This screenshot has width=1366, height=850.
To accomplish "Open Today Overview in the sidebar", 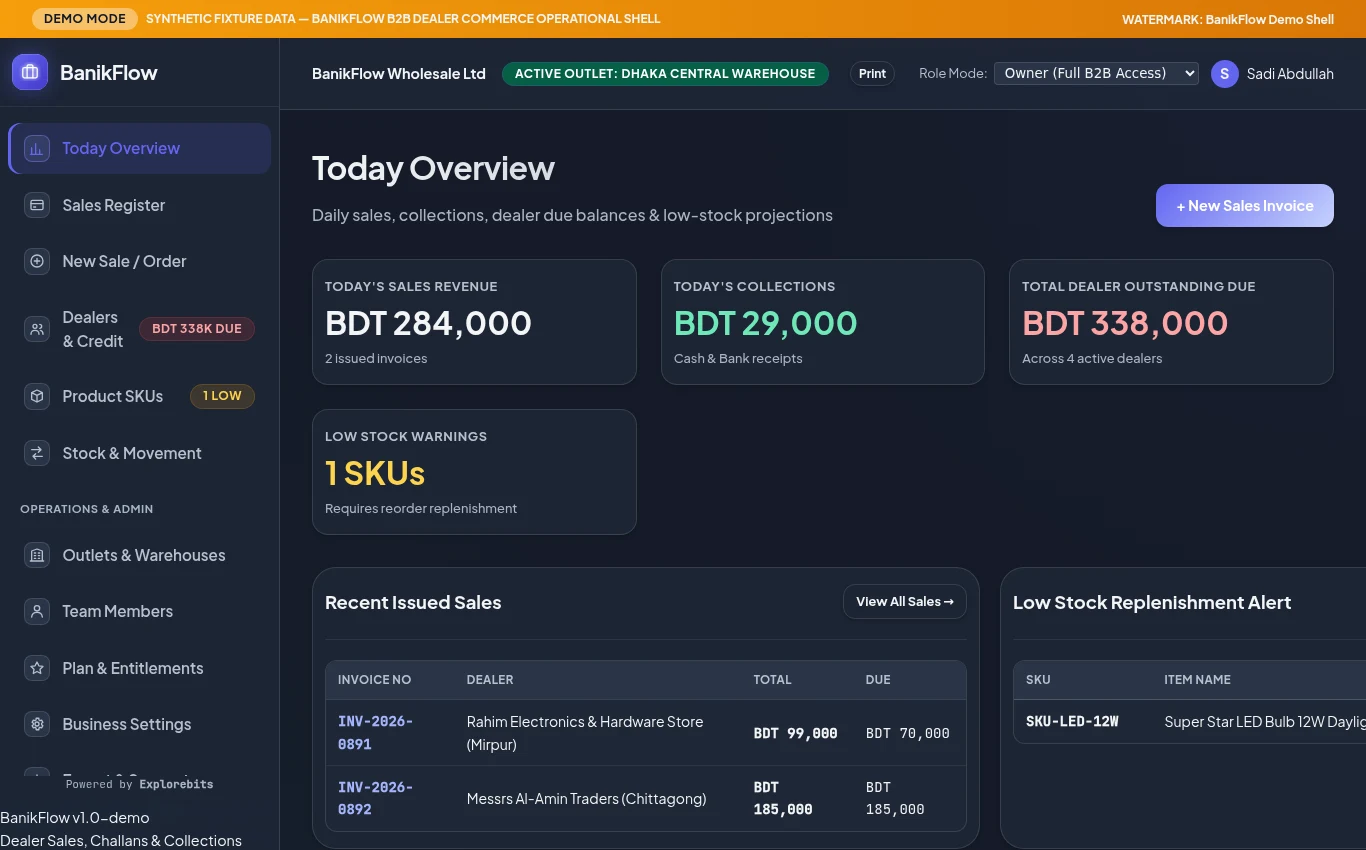I will (140, 148).
